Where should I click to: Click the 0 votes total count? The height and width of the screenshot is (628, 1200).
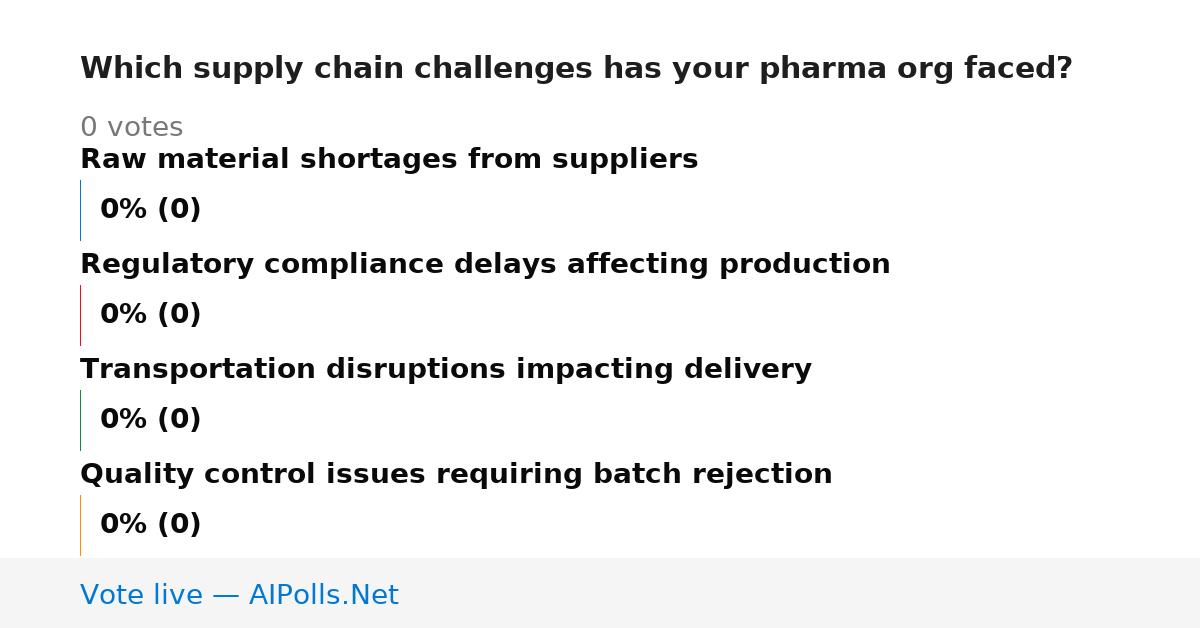pos(131,128)
